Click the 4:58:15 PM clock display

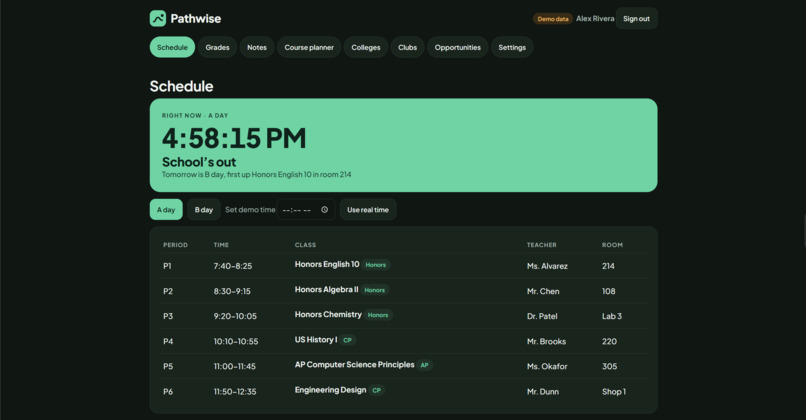coord(234,138)
